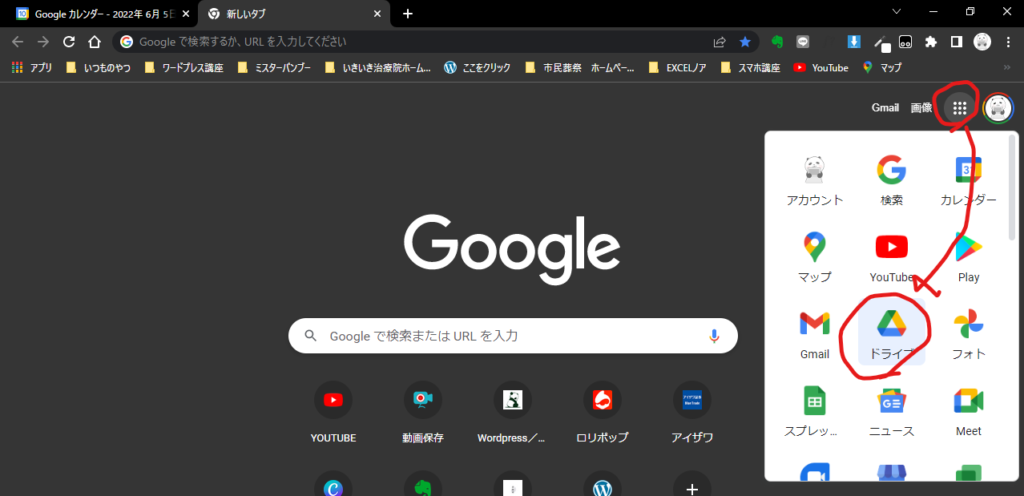Open Google Drive from the apps panel
This screenshot has width=1024, height=496.
[x=891, y=334]
